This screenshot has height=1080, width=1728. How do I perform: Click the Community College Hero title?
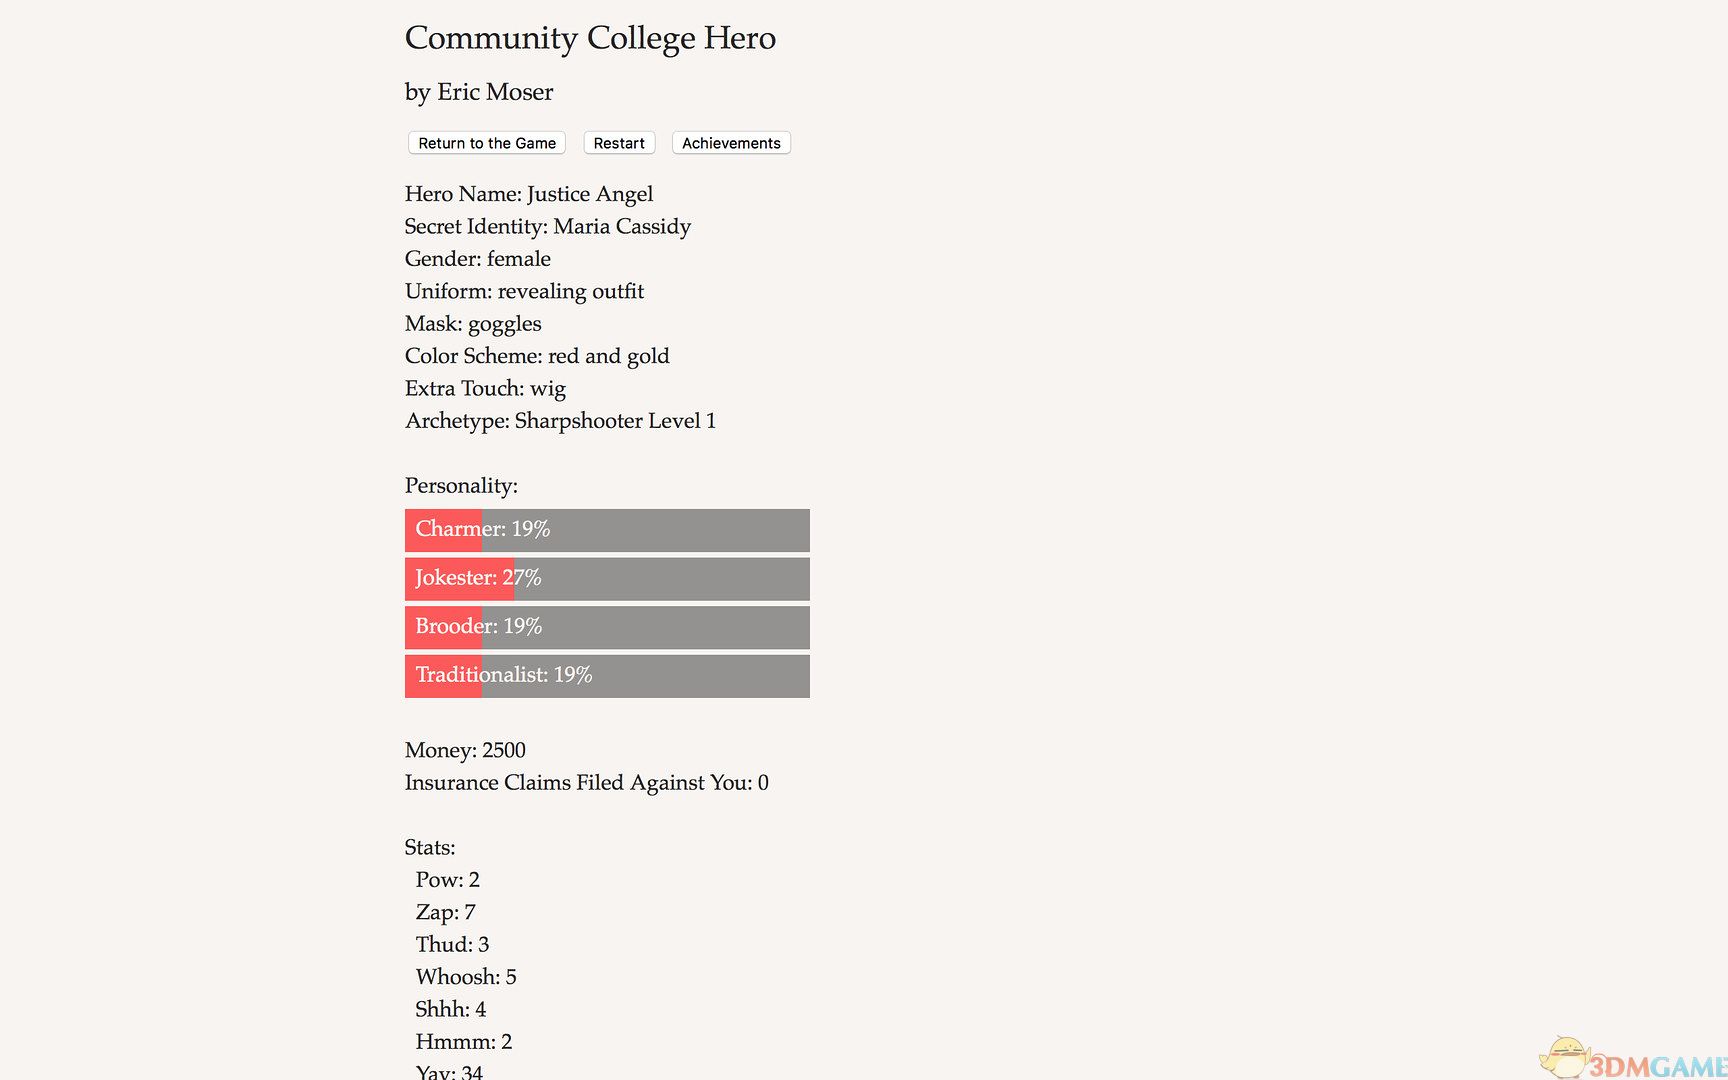(590, 38)
